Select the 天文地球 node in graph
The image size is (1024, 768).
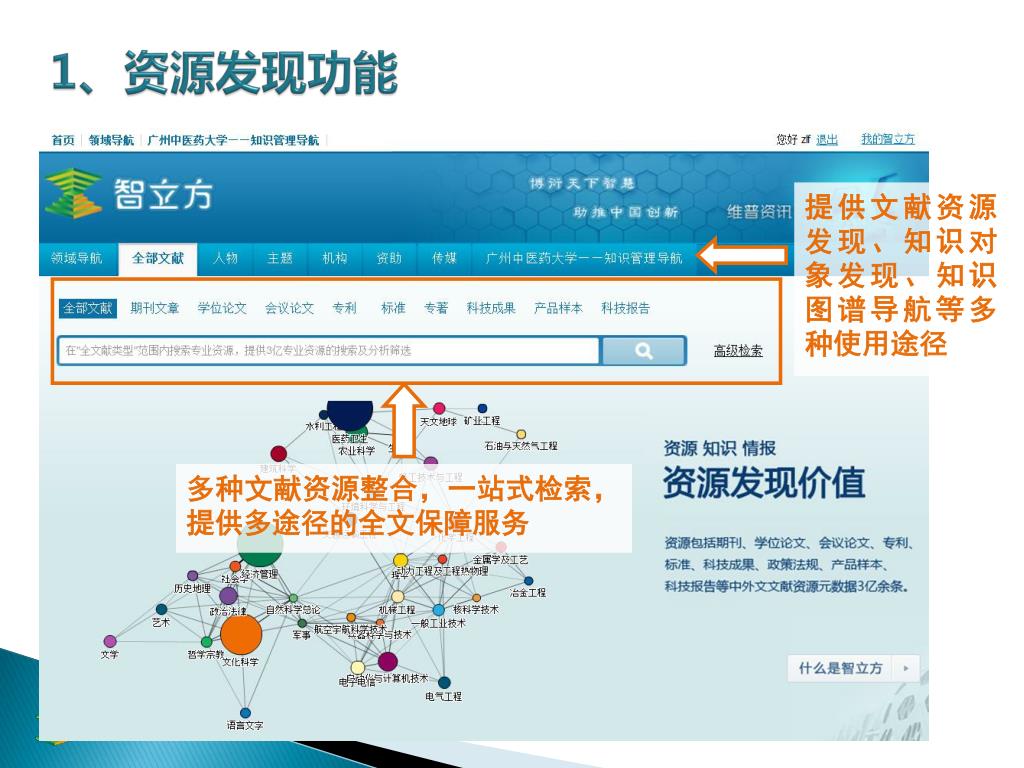pos(440,409)
